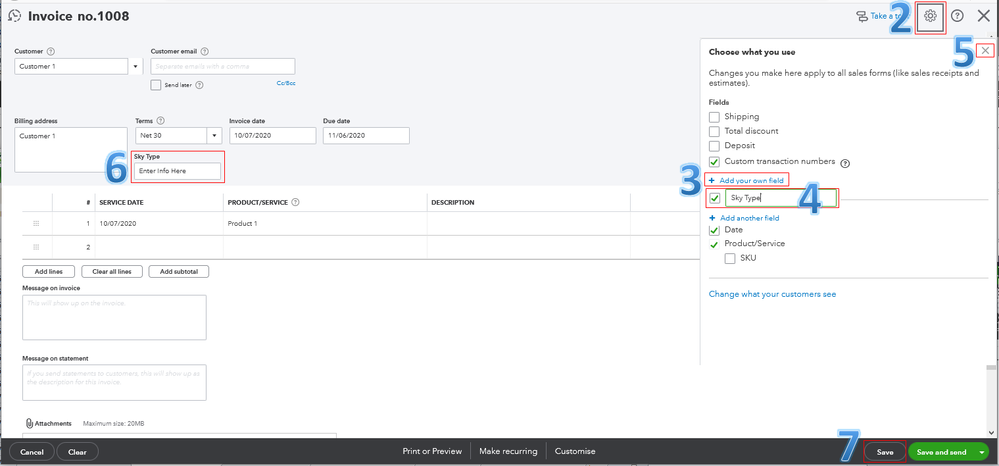
Task: Close the Choose what you use panel
Action: (x=986, y=50)
